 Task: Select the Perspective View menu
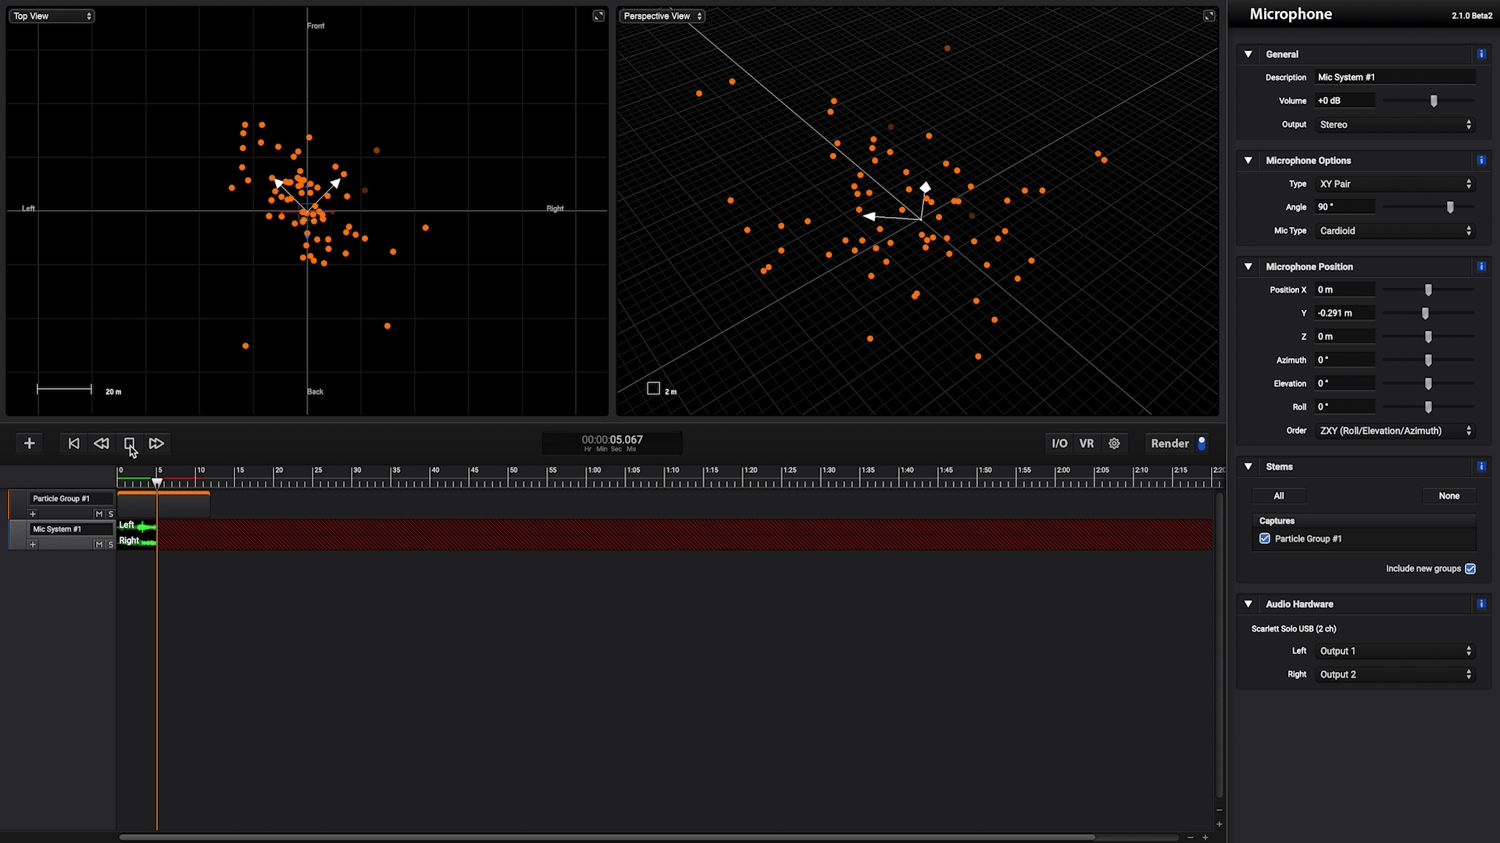point(661,15)
